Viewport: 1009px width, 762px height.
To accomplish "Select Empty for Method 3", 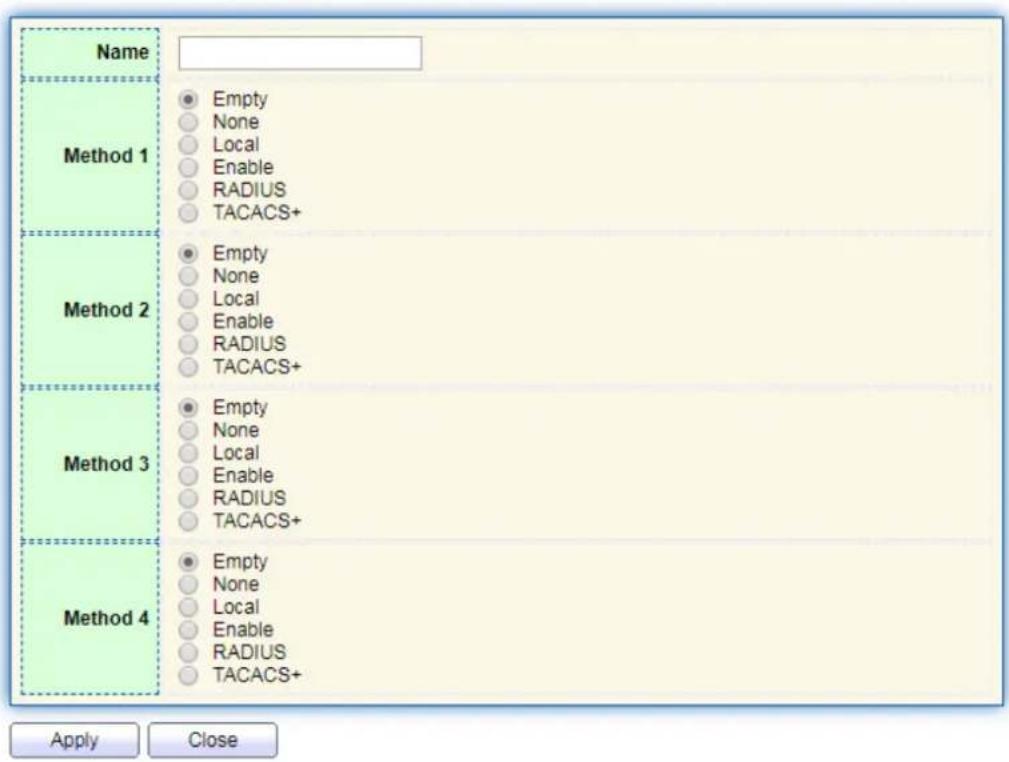I will pos(188,407).
